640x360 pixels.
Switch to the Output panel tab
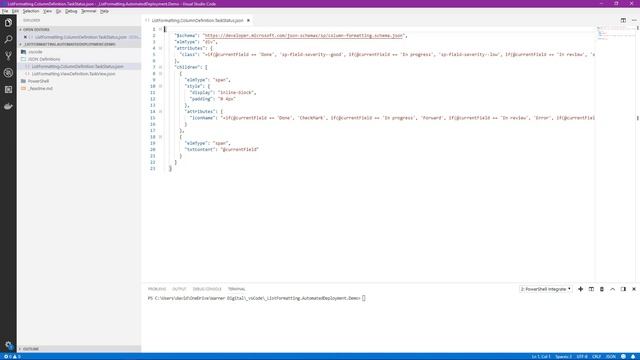pos(179,289)
